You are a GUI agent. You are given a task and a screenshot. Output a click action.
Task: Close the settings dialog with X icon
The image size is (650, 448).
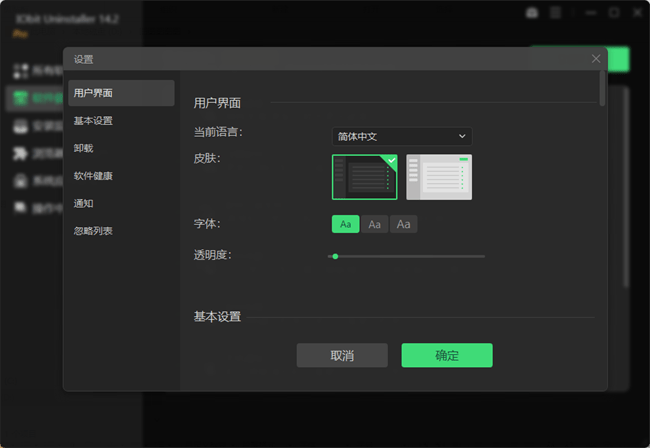click(x=596, y=59)
